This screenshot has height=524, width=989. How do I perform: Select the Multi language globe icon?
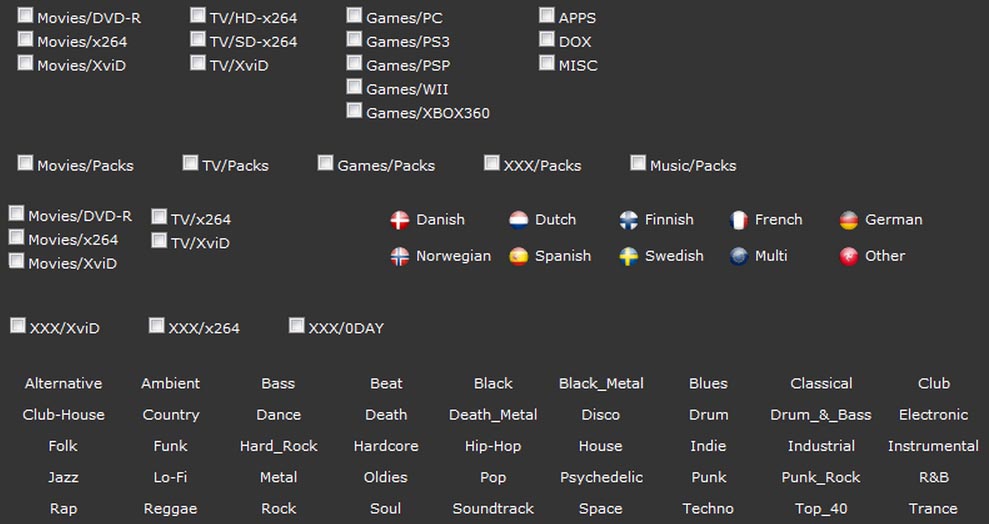click(x=739, y=257)
